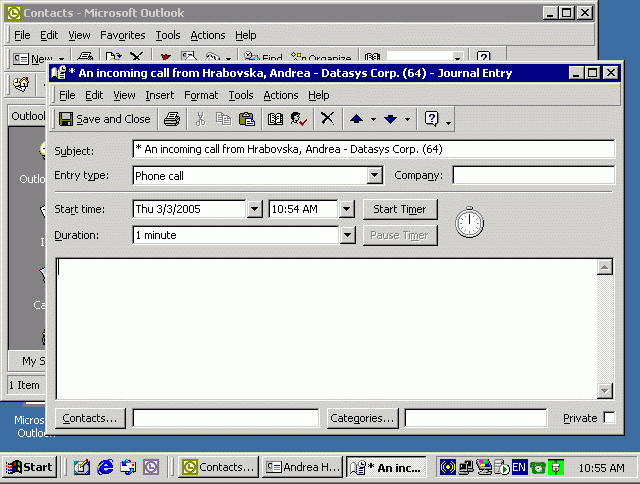Open the Start time date dropdown
This screenshot has height=484, width=640.
coord(254,209)
